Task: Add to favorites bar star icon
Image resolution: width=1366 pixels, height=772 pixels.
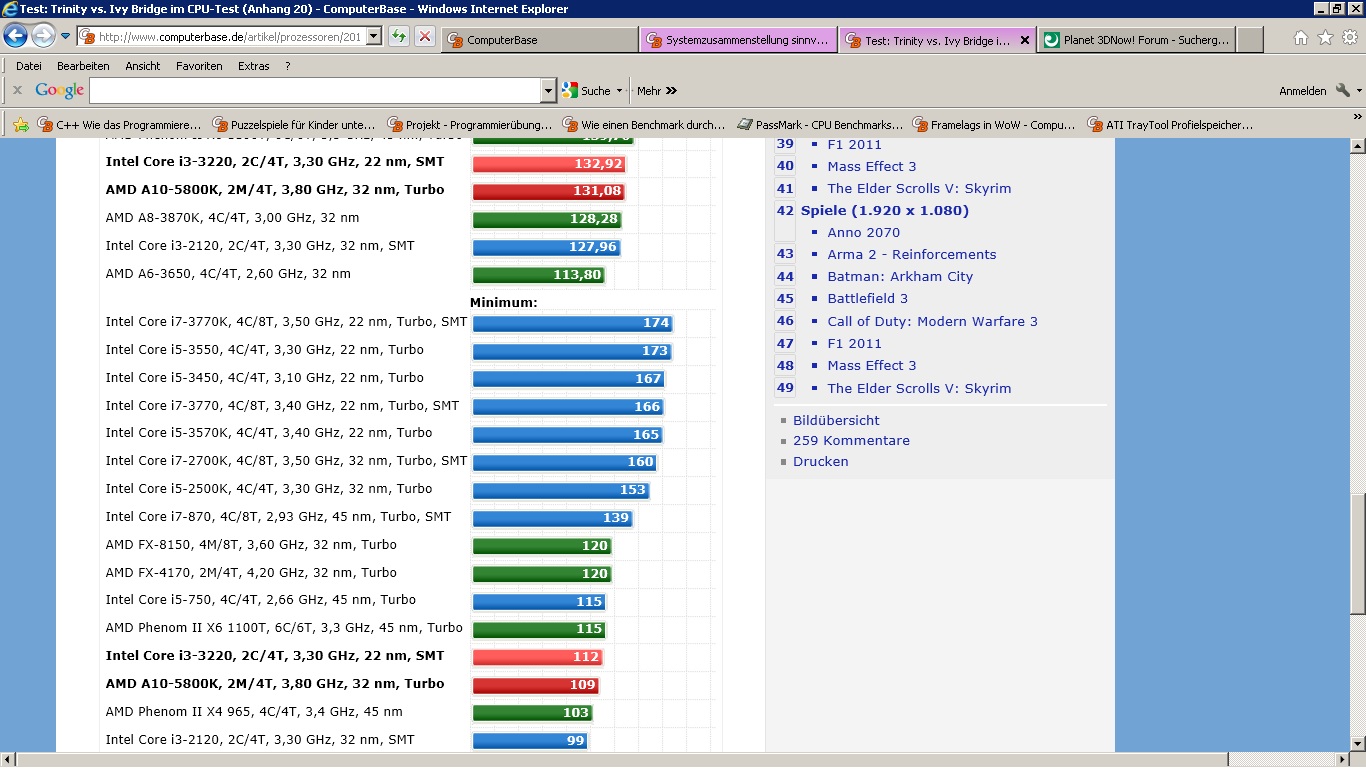Action: point(20,125)
